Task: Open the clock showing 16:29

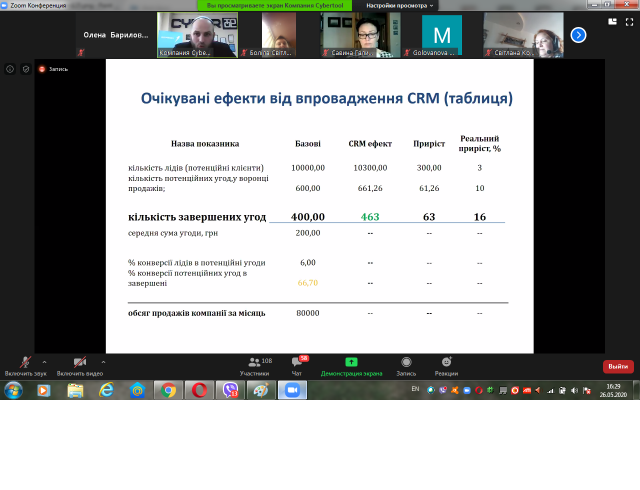Action: [613, 390]
